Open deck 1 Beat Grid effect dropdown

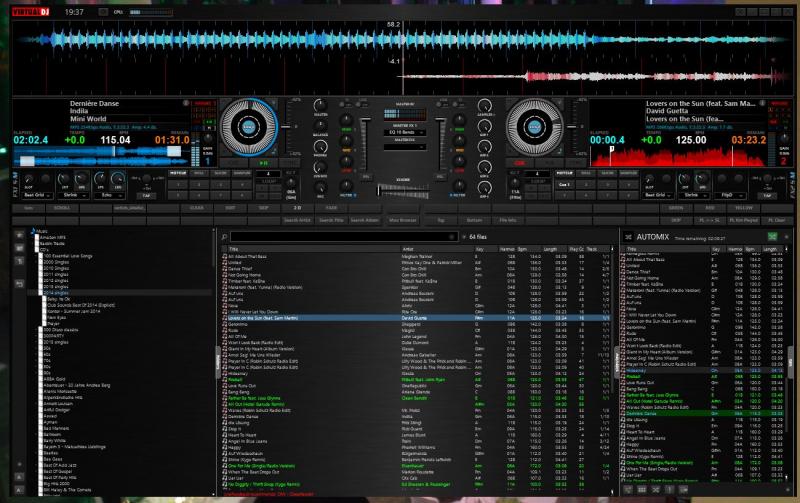[37, 195]
